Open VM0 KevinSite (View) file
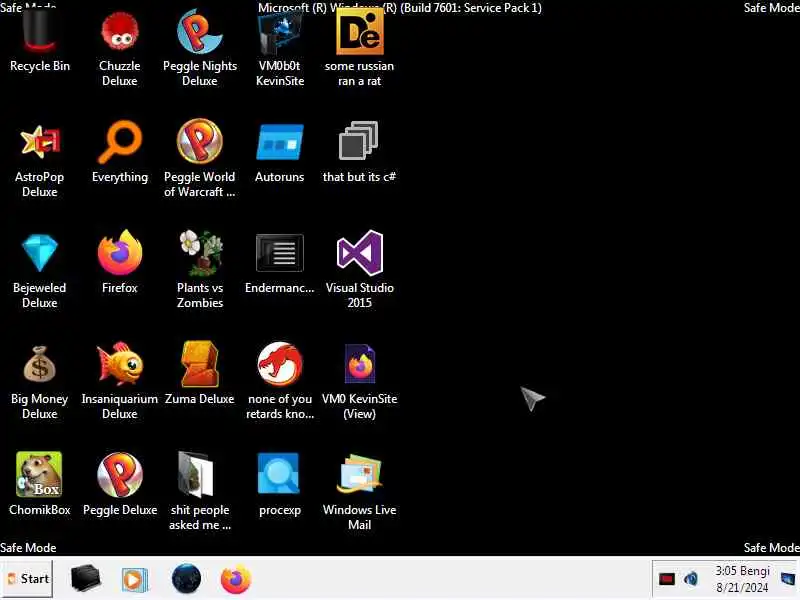800x600 pixels. click(360, 364)
